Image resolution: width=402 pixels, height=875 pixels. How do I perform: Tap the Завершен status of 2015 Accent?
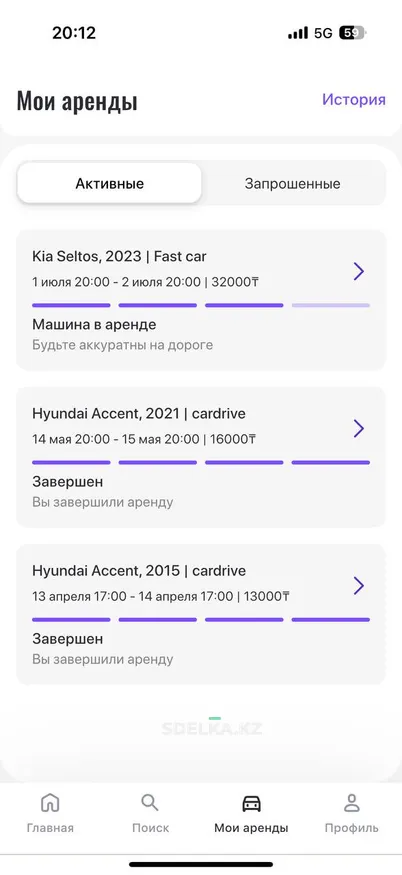(68, 638)
